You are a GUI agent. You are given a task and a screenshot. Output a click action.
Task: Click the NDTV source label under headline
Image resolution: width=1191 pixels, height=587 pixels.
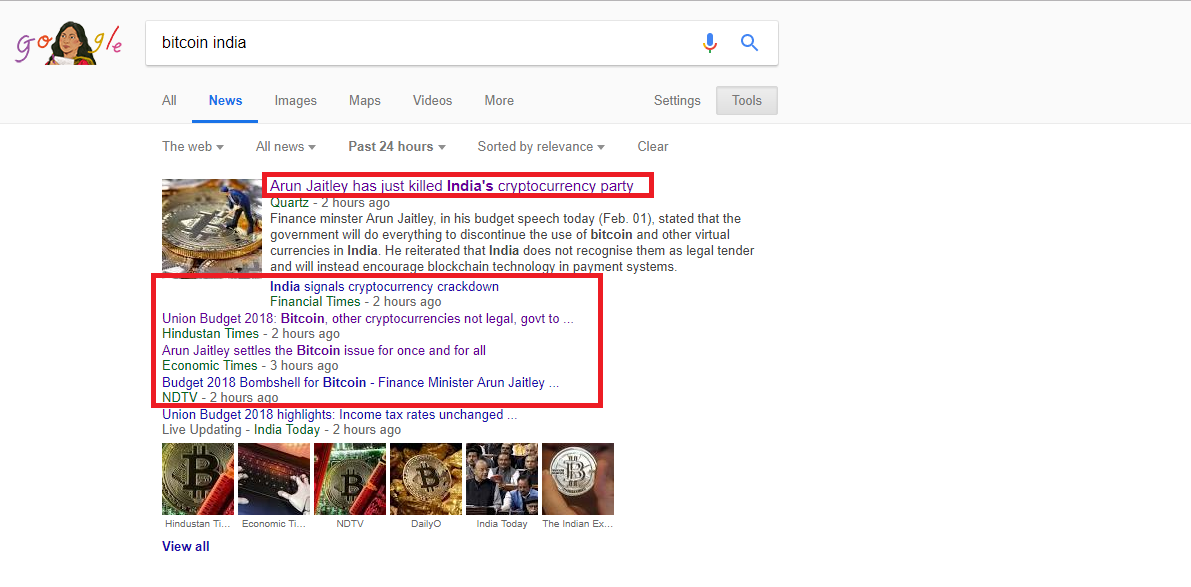[180, 397]
